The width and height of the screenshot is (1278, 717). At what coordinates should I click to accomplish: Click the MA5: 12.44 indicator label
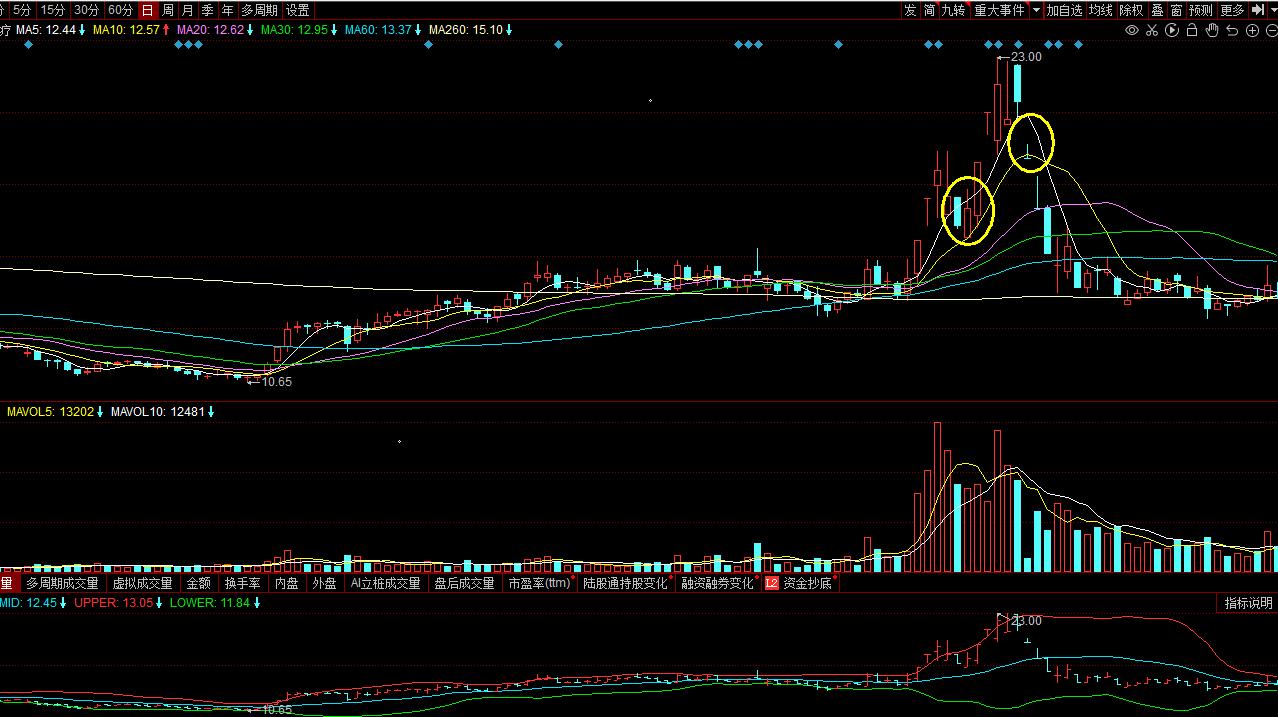tap(46, 30)
